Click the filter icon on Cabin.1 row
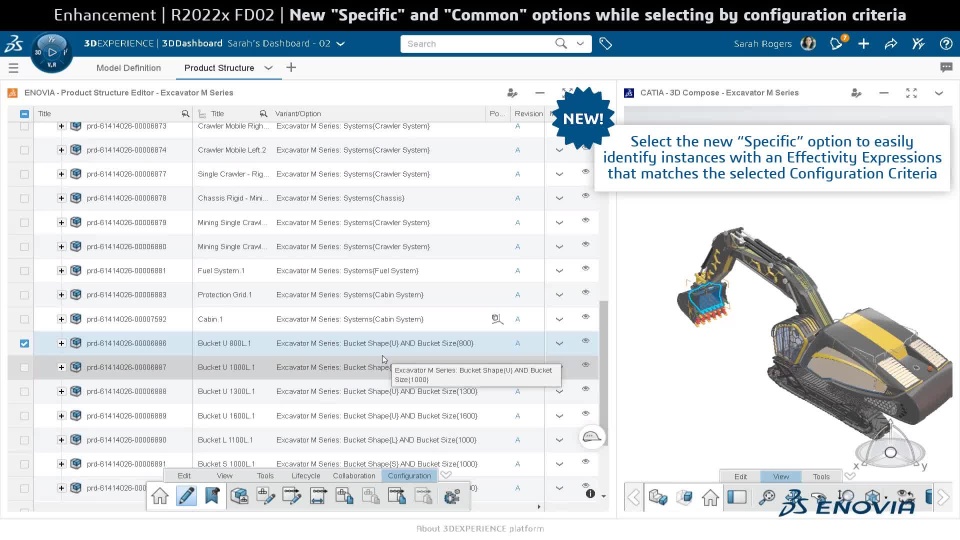 click(x=497, y=319)
